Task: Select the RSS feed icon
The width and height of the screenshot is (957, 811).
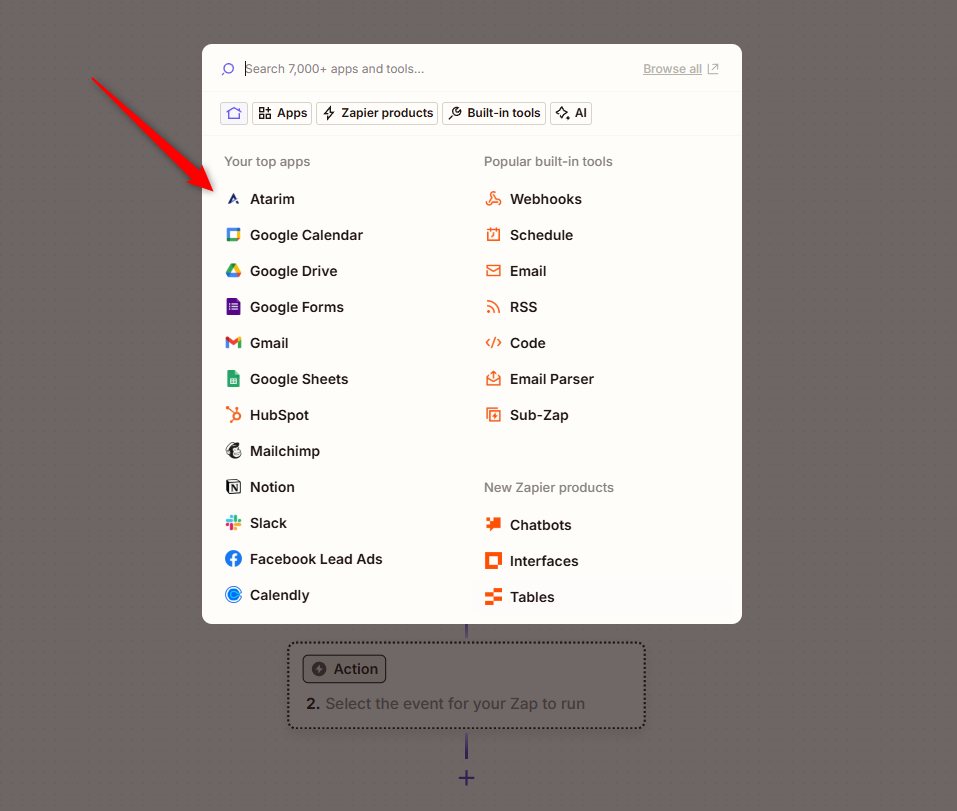Action: click(x=493, y=307)
